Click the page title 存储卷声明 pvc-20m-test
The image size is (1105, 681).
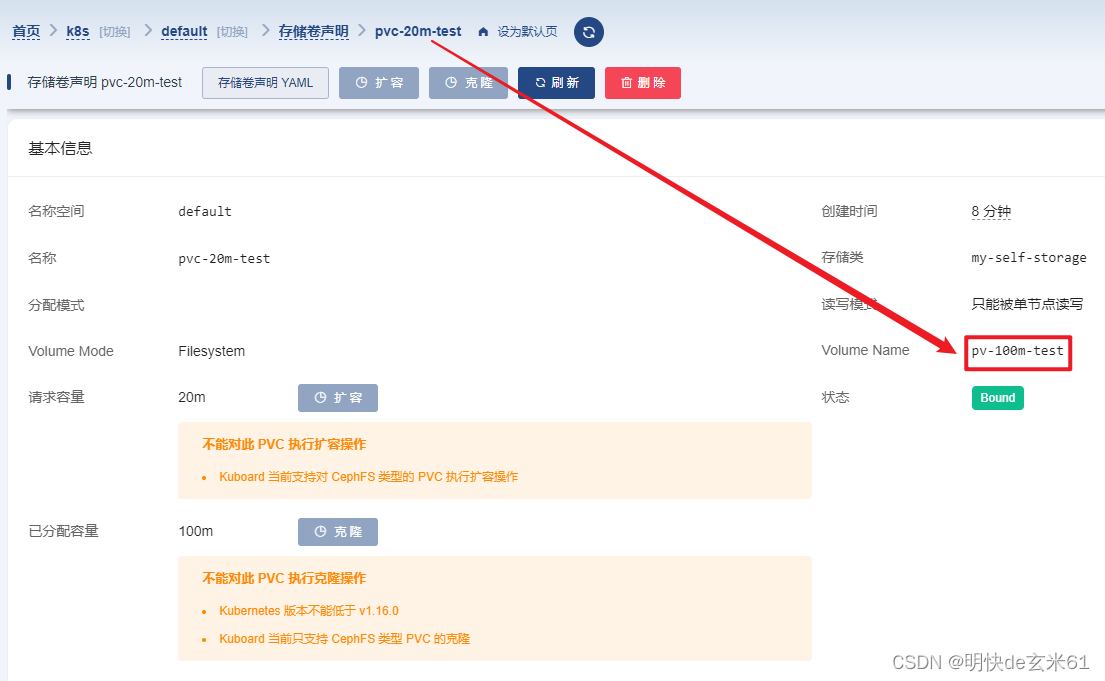pyautogui.click(x=104, y=82)
